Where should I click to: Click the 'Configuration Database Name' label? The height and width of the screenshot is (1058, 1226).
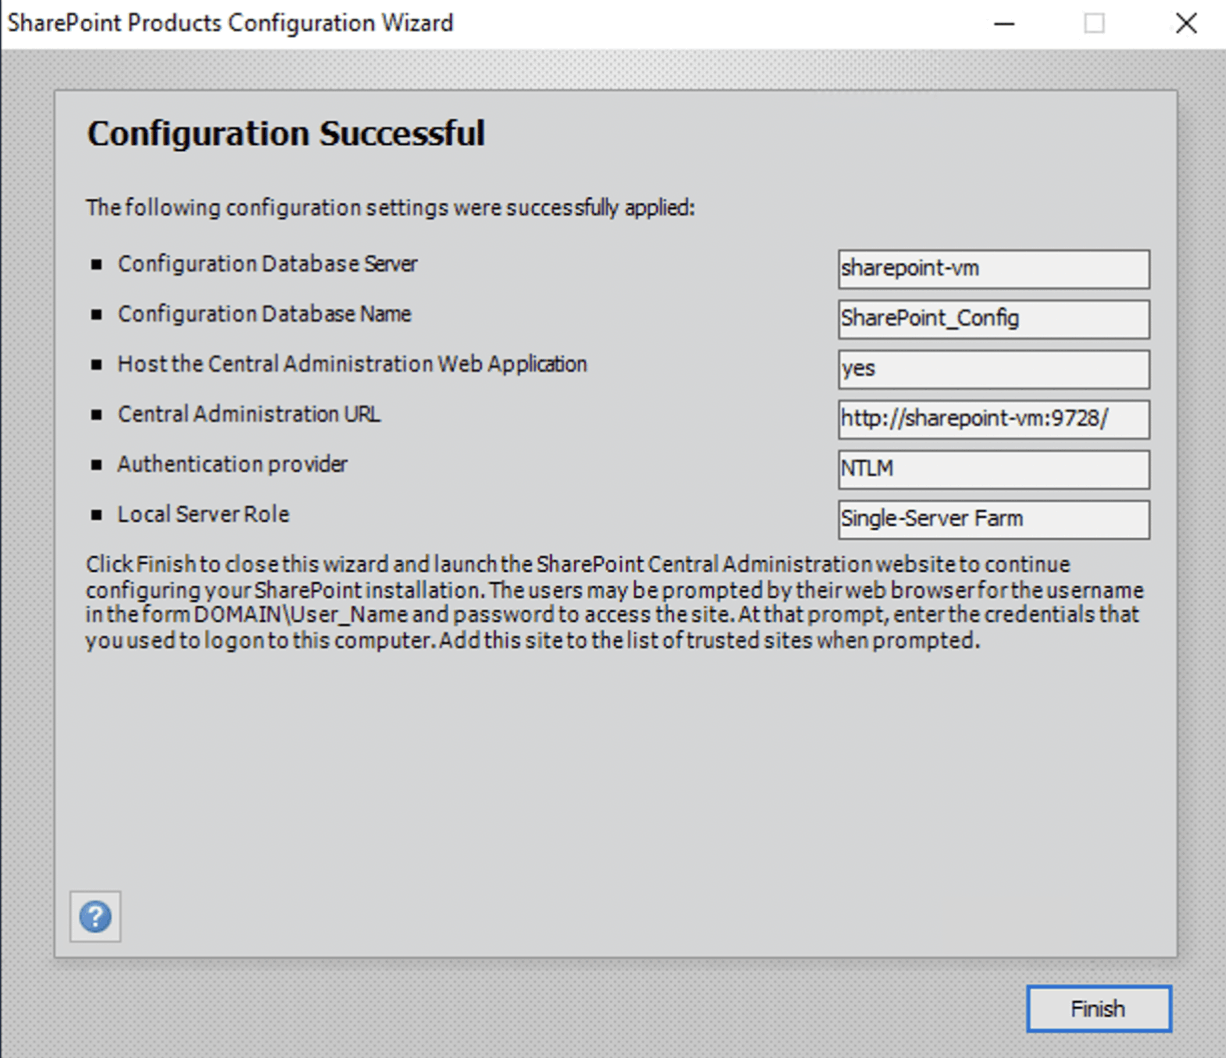pyautogui.click(x=265, y=314)
